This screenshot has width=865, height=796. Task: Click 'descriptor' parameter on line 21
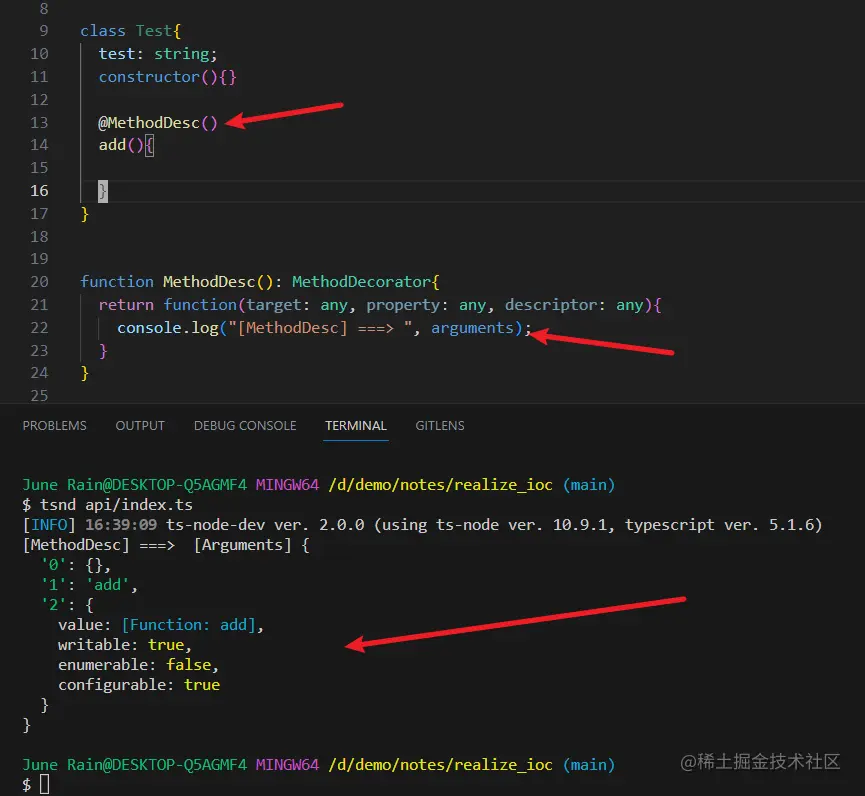(551, 305)
